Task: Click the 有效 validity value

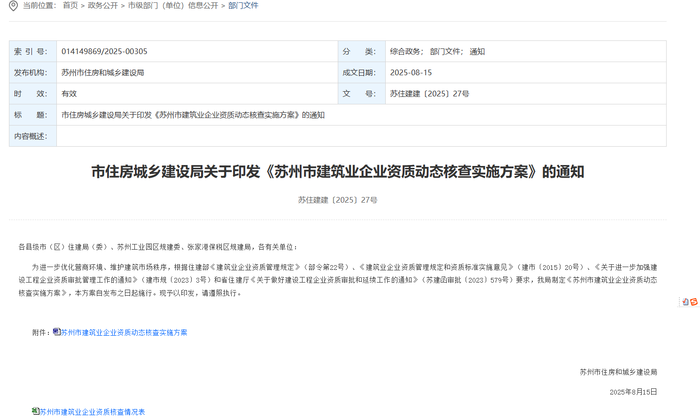Action: tap(69, 94)
